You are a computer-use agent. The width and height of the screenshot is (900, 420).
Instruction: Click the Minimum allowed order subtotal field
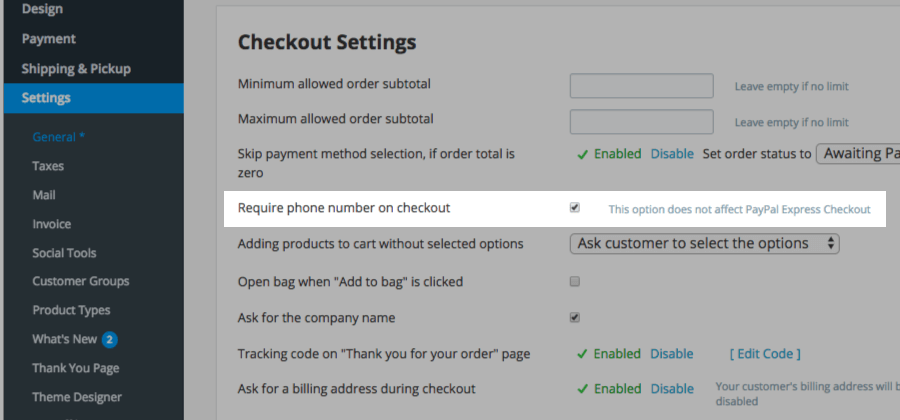[x=641, y=86]
